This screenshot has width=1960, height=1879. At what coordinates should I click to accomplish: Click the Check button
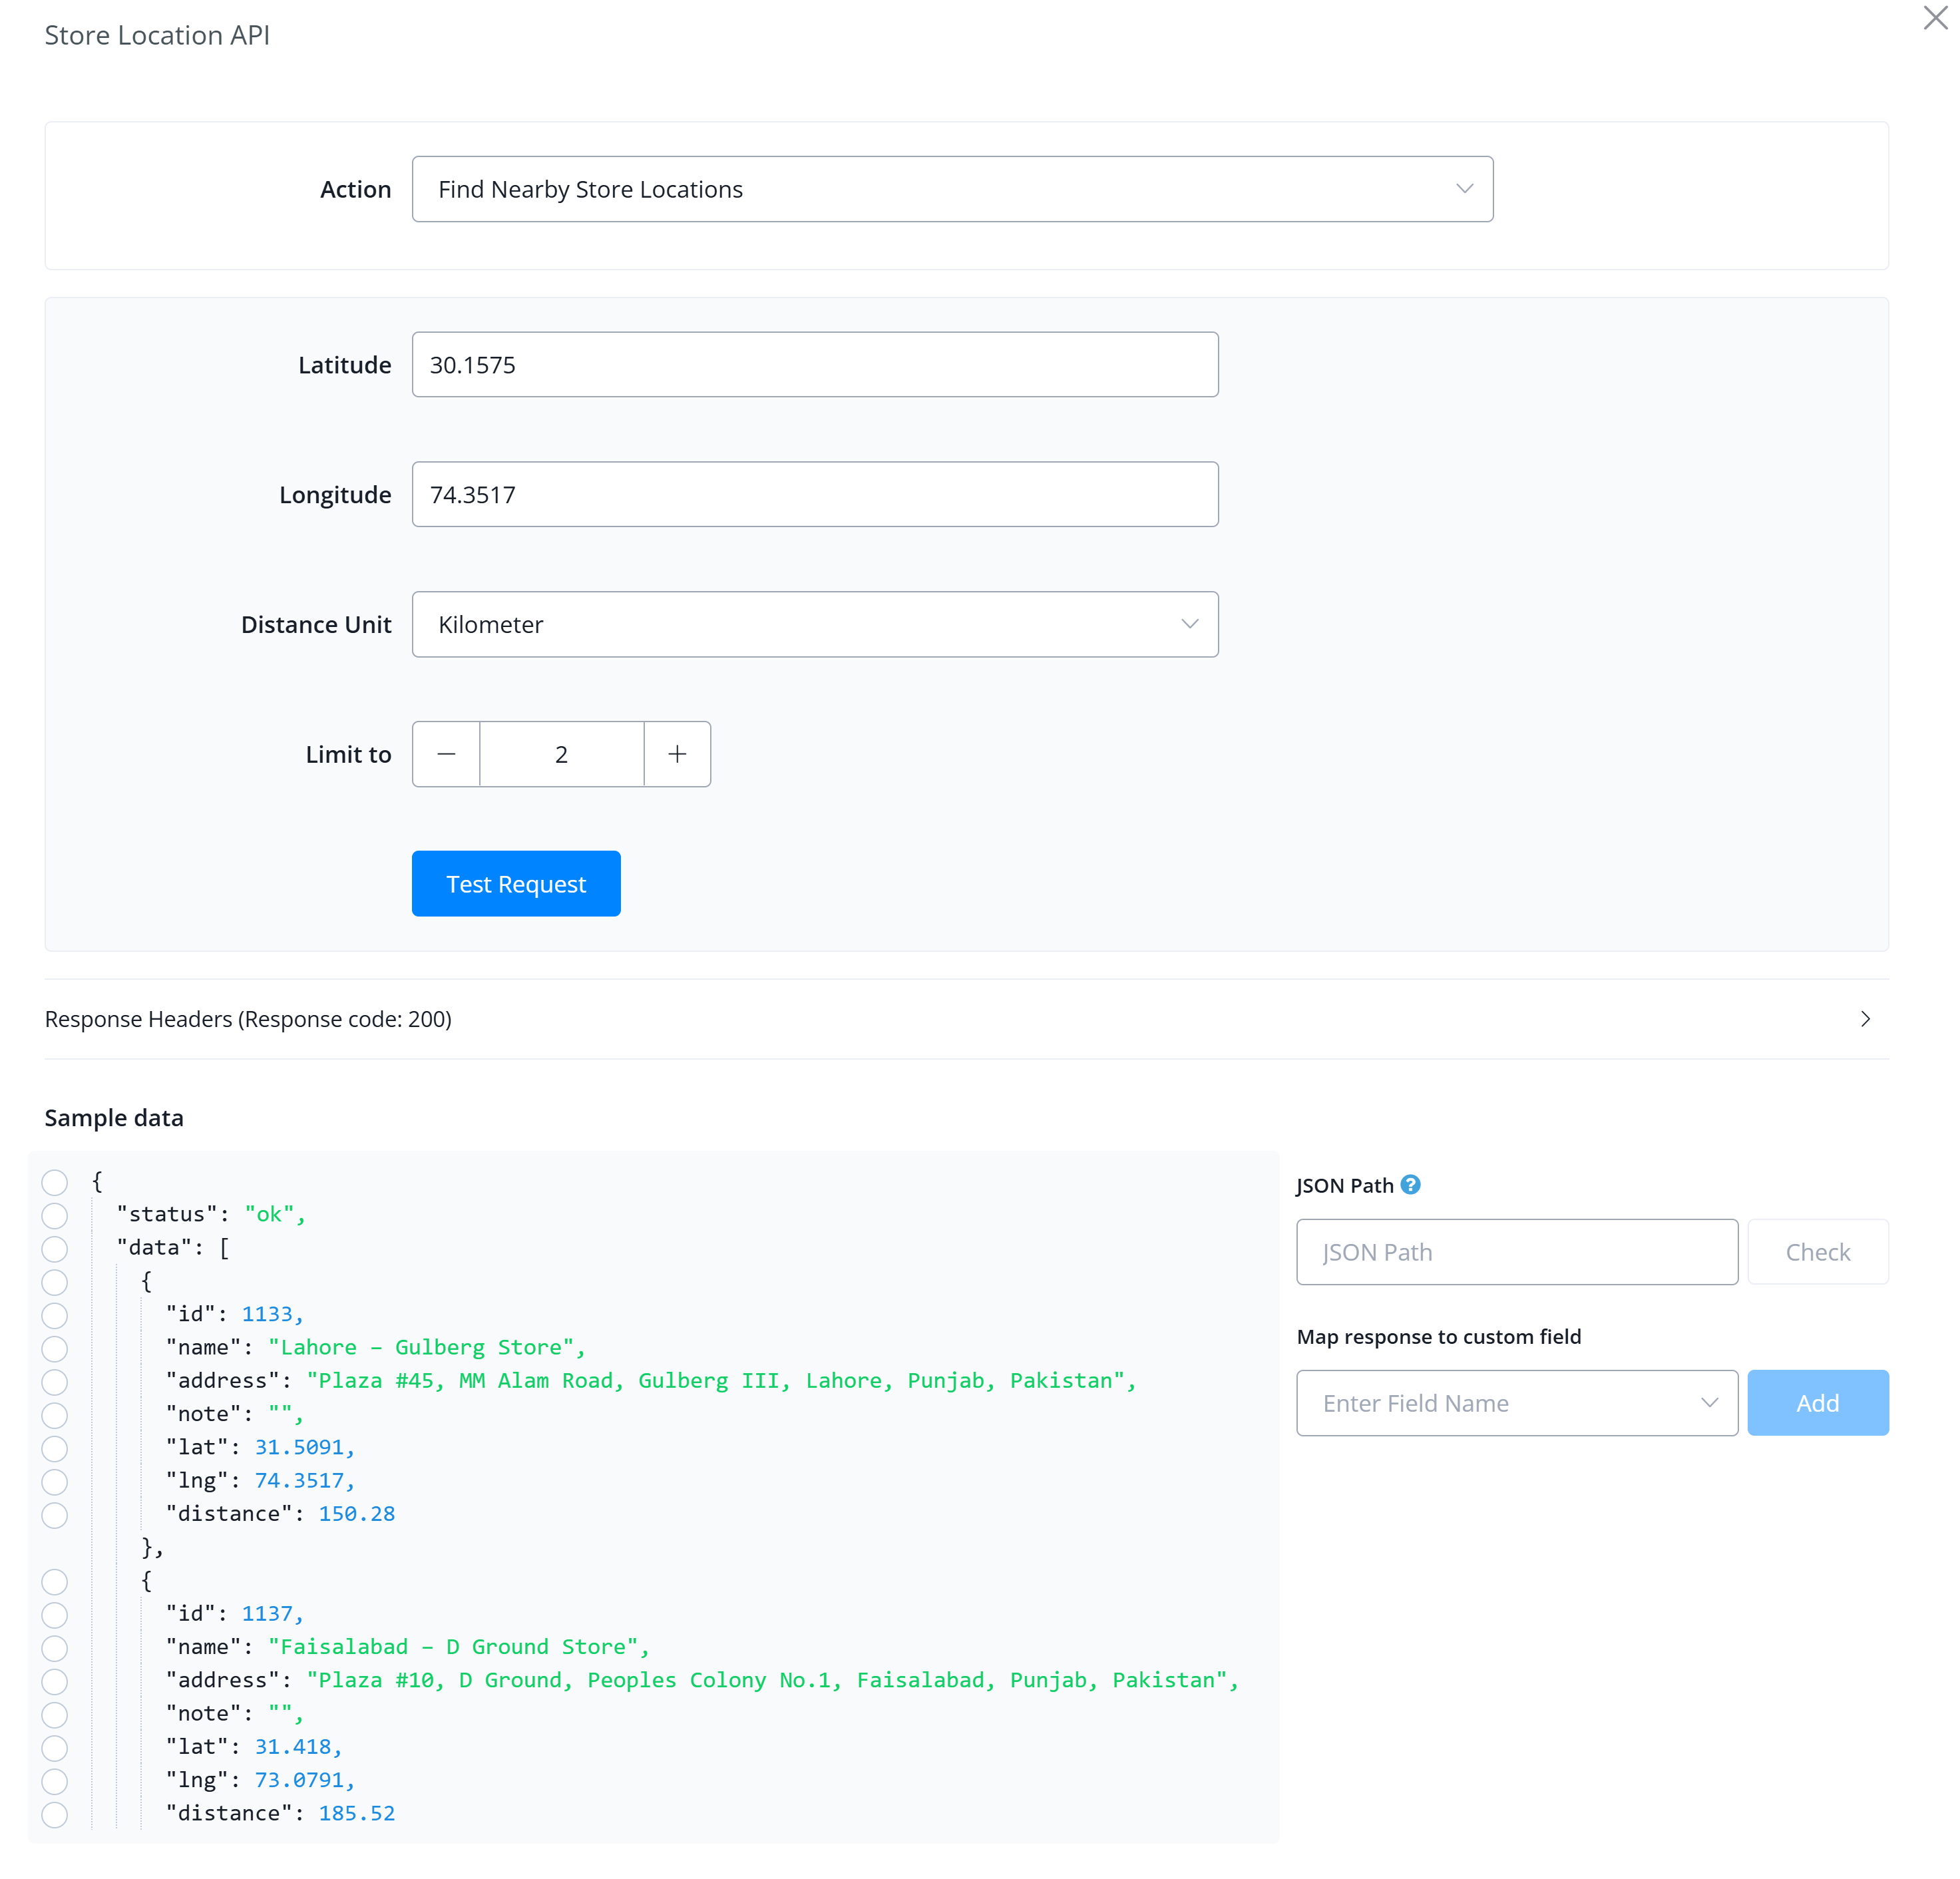[1817, 1252]
